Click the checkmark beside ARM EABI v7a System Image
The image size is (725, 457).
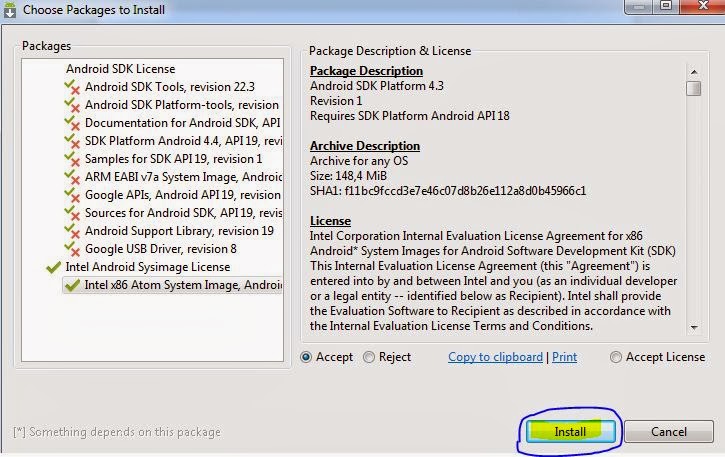[72, 177]
